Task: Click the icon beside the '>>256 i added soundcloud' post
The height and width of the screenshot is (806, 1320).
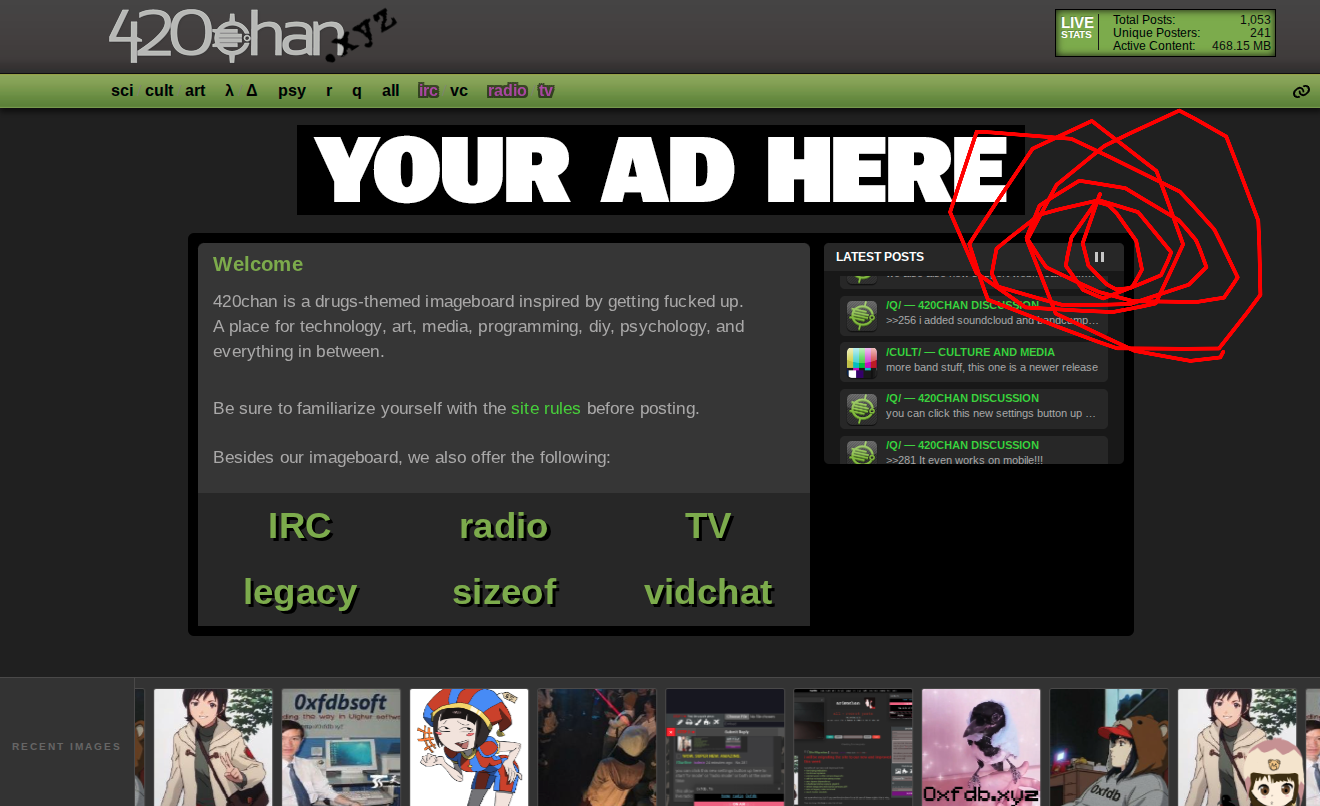Action: [x=861, y=315]
